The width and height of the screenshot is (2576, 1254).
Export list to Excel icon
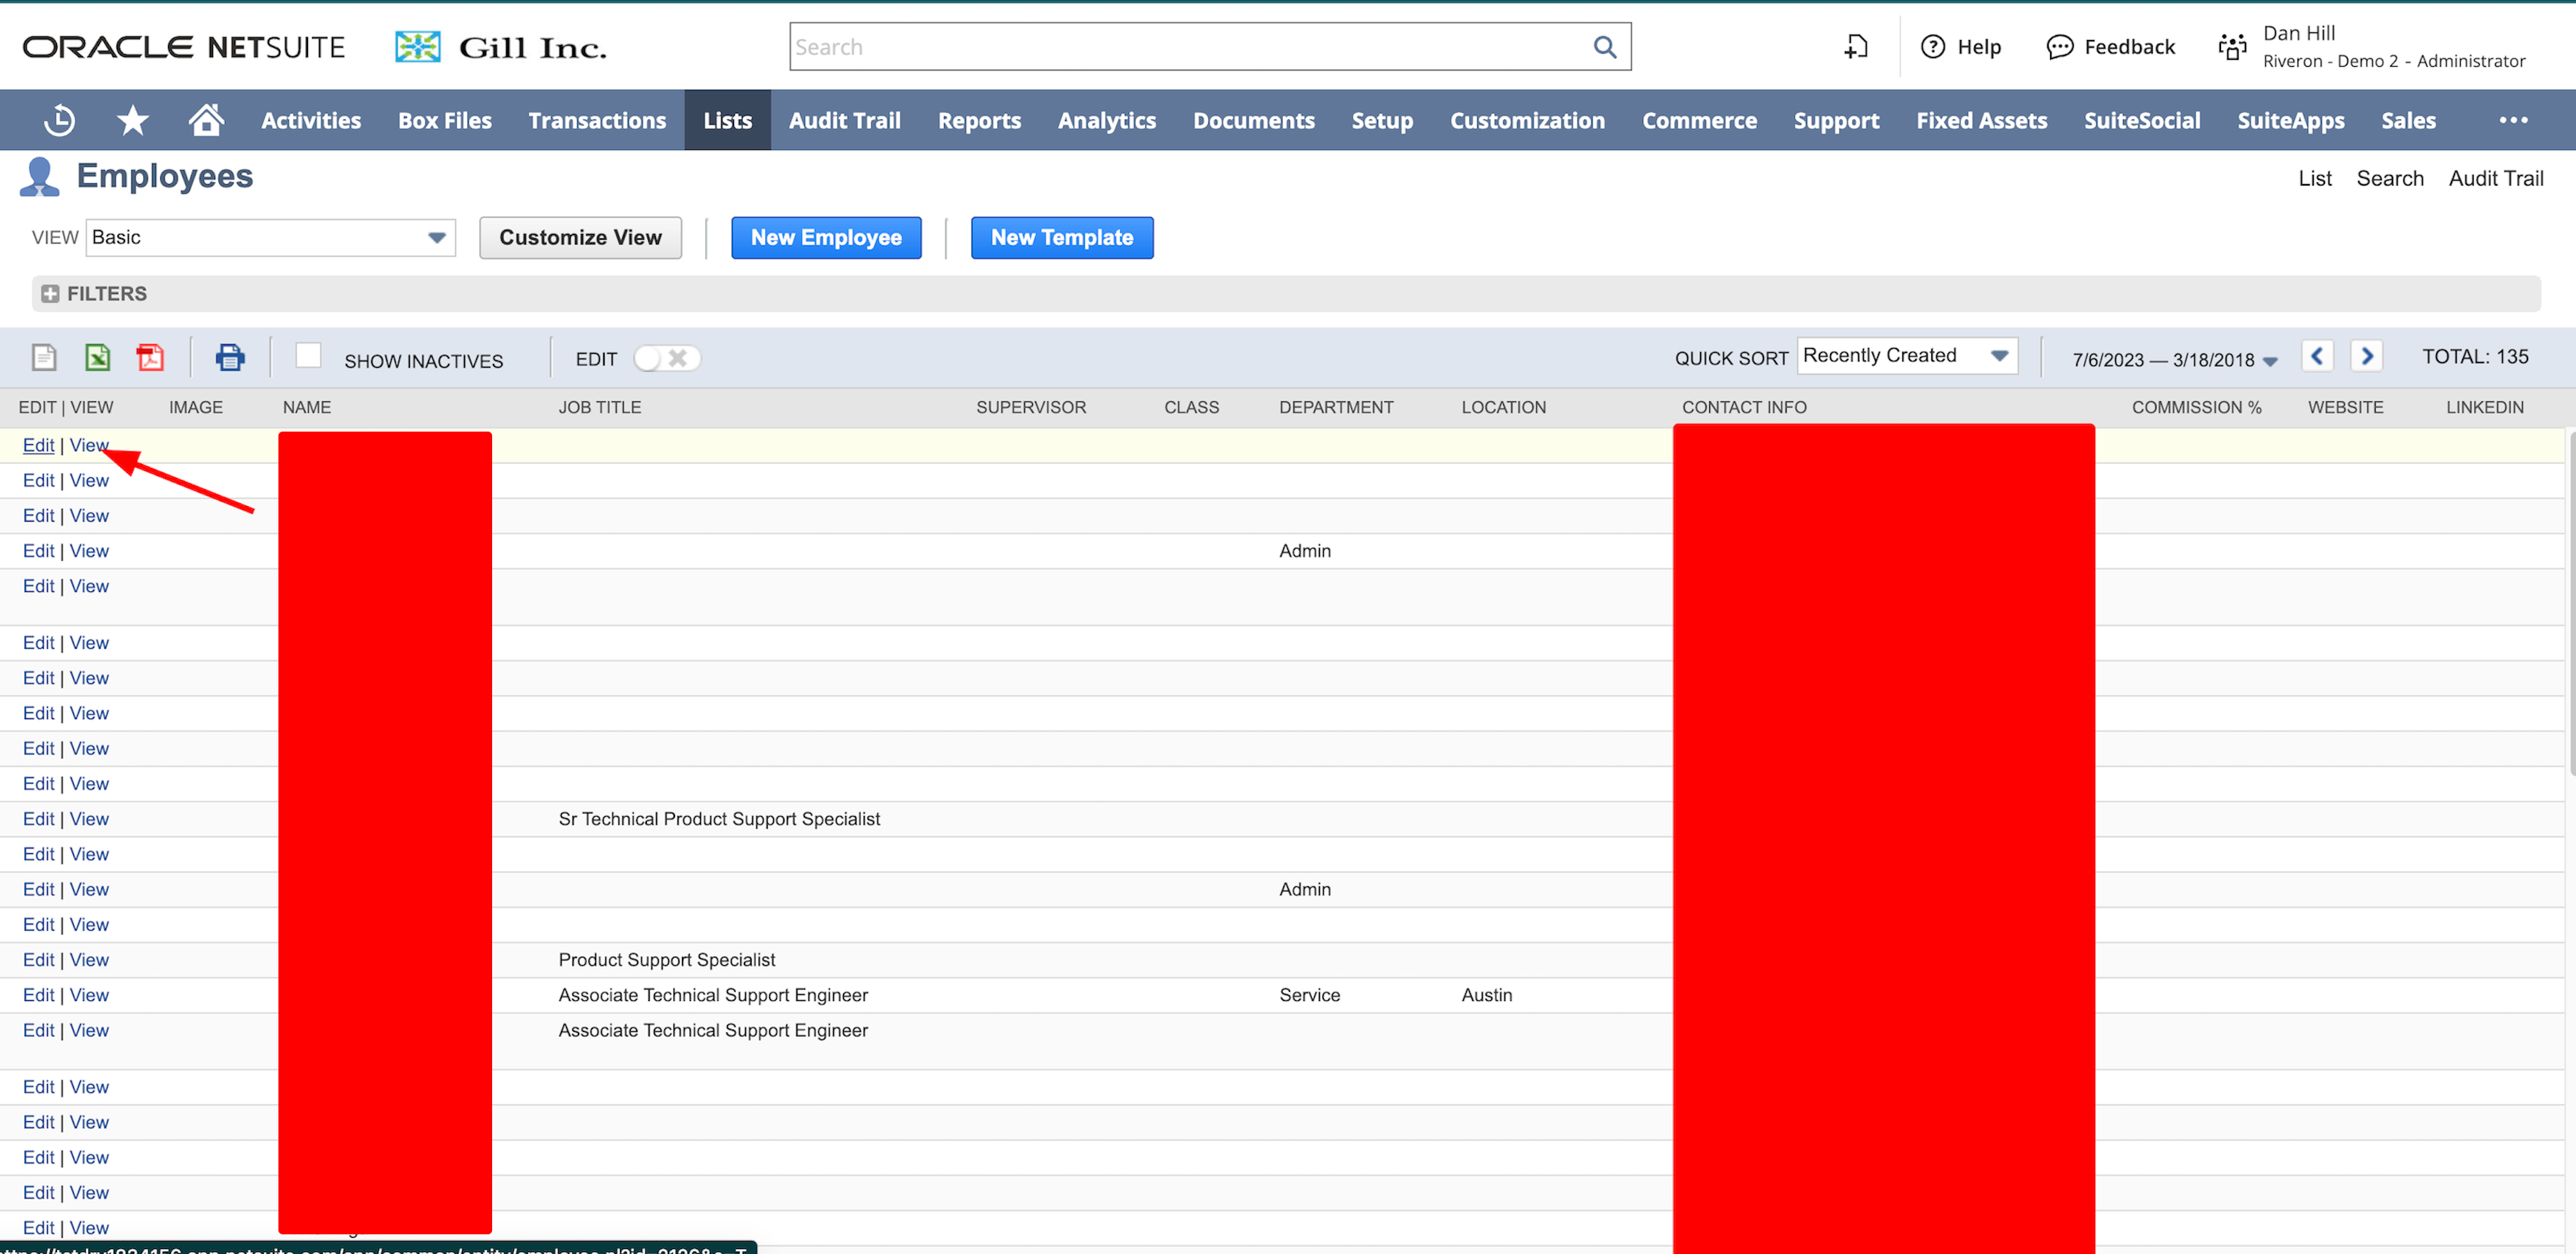point(97,357)
